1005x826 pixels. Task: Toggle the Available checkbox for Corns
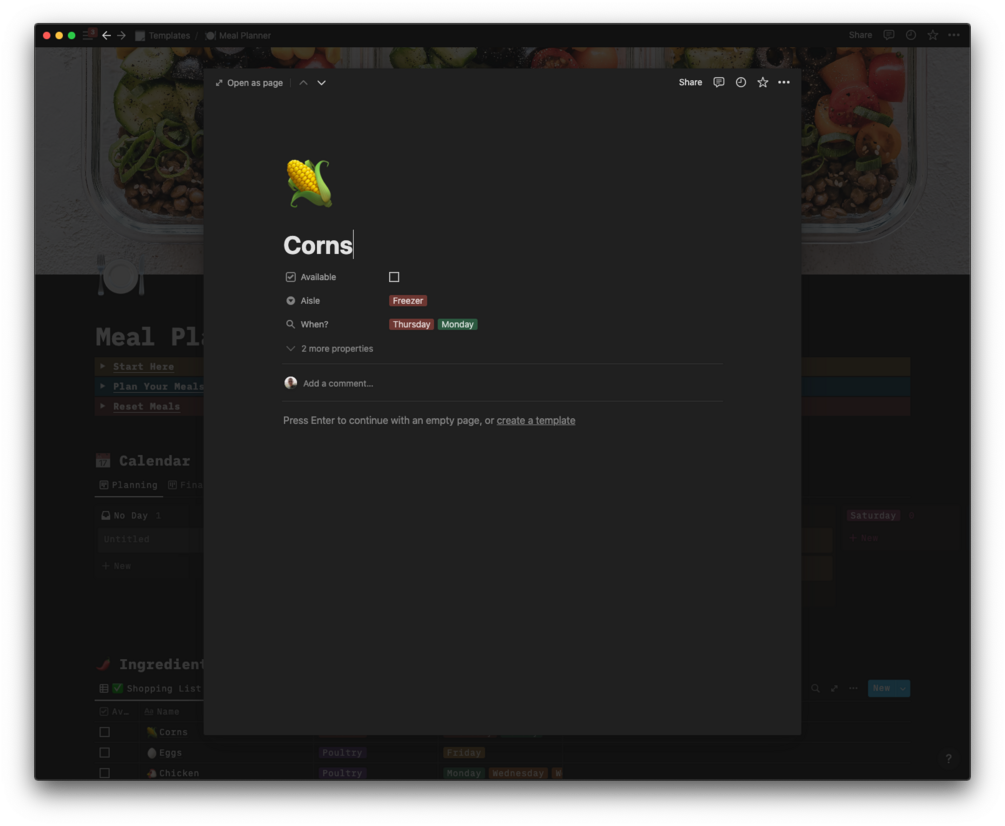[394, 277]
